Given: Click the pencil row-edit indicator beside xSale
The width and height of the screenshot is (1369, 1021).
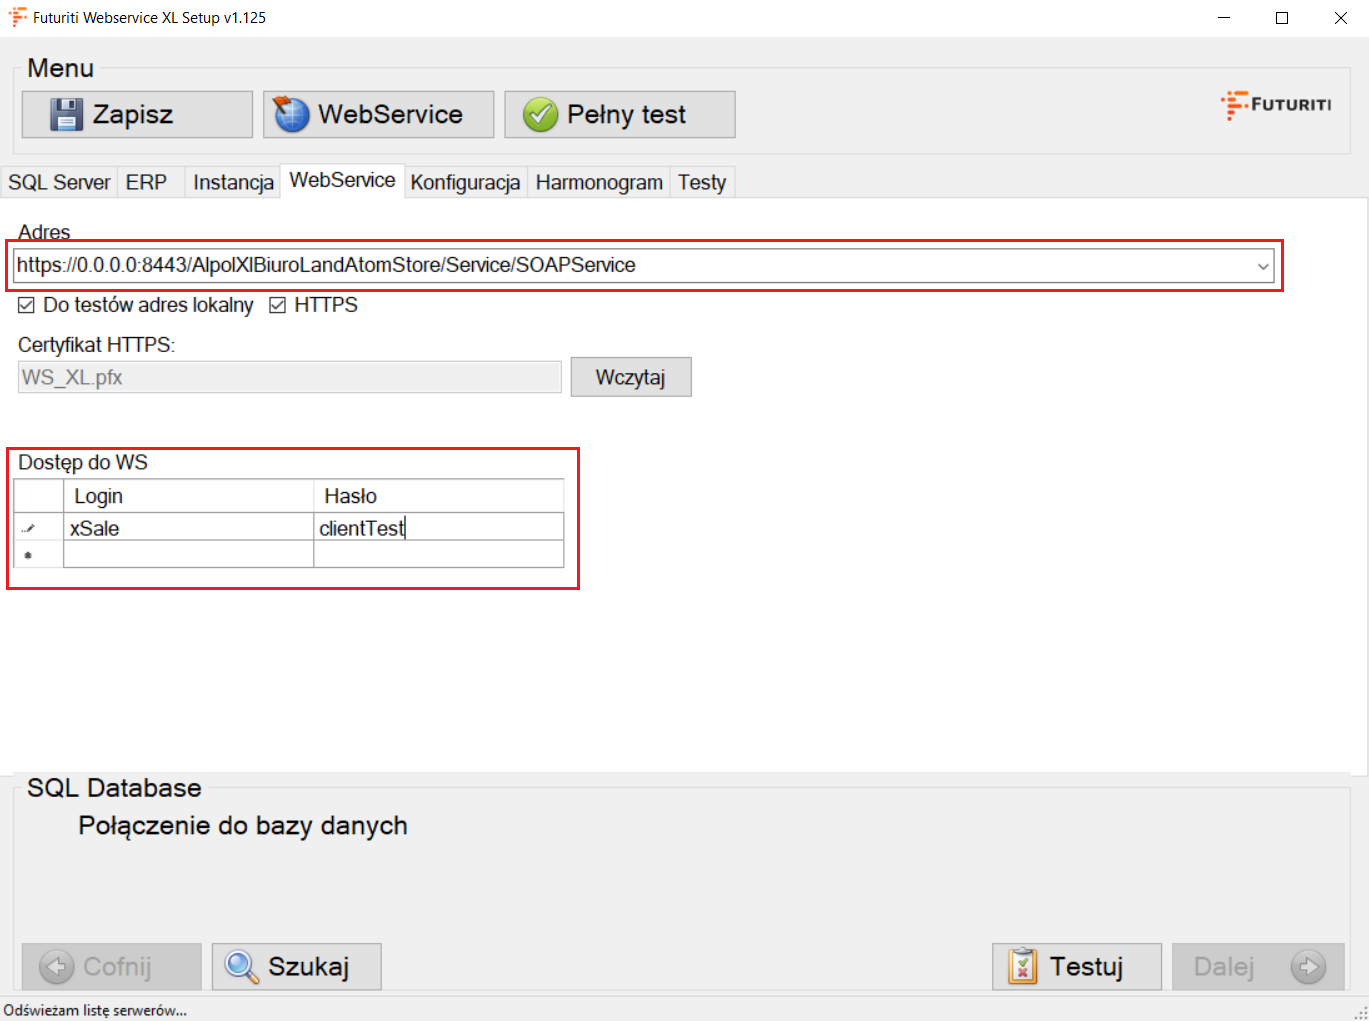Looking at the screenshot, I should pyautogui.click(x=28, y=528).
